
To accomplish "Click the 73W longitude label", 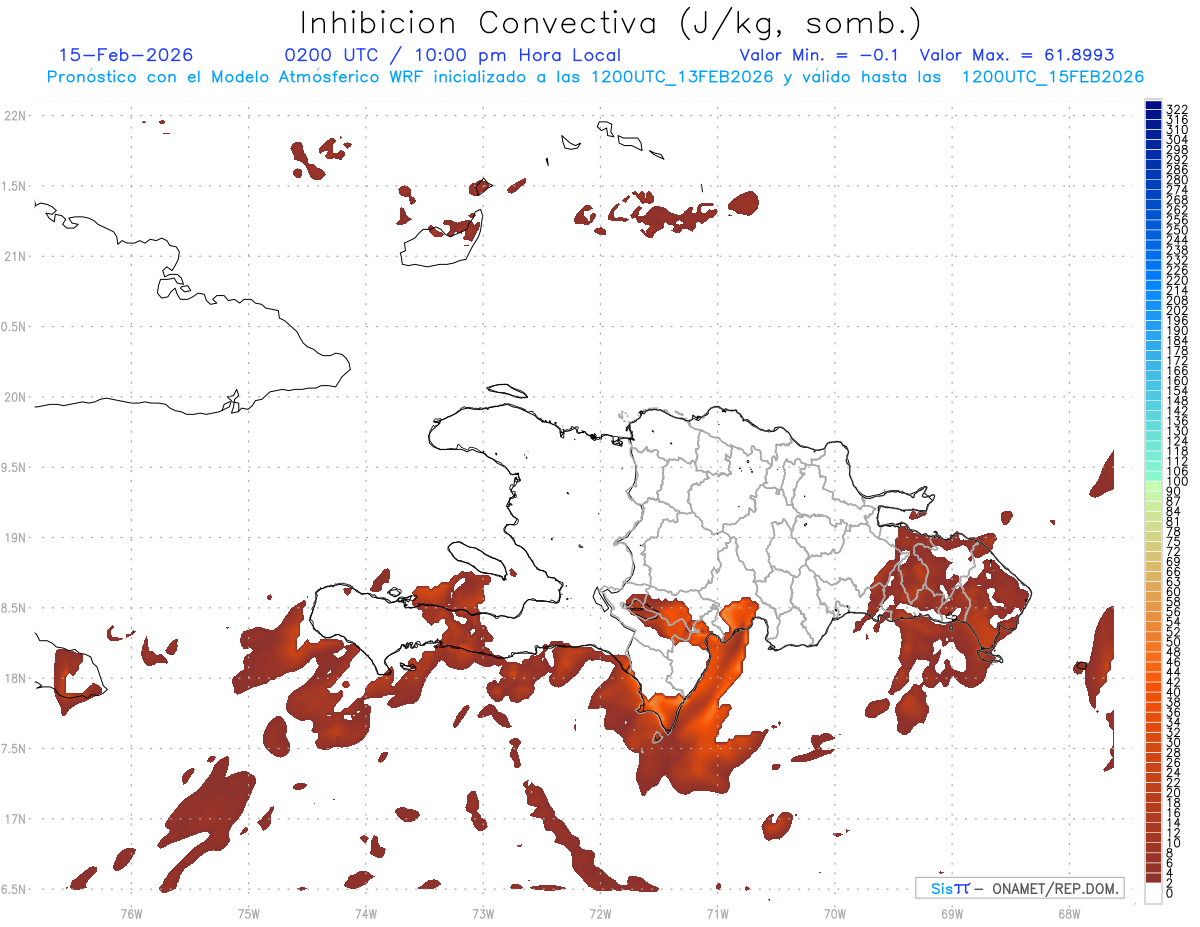I will (x=482, y=913).
